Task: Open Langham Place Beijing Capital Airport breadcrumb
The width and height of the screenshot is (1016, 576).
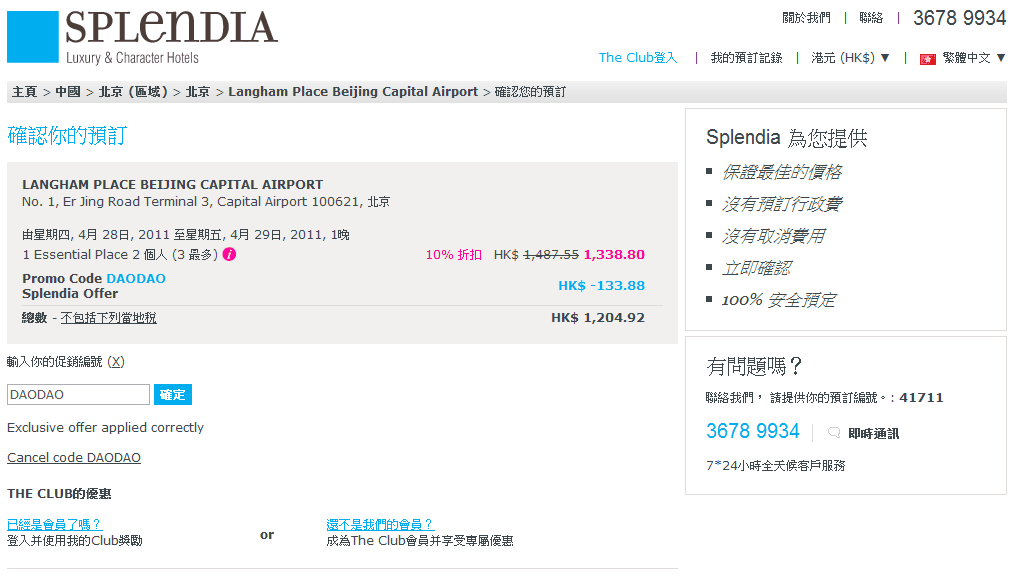Action: click(x=353, y=92)
